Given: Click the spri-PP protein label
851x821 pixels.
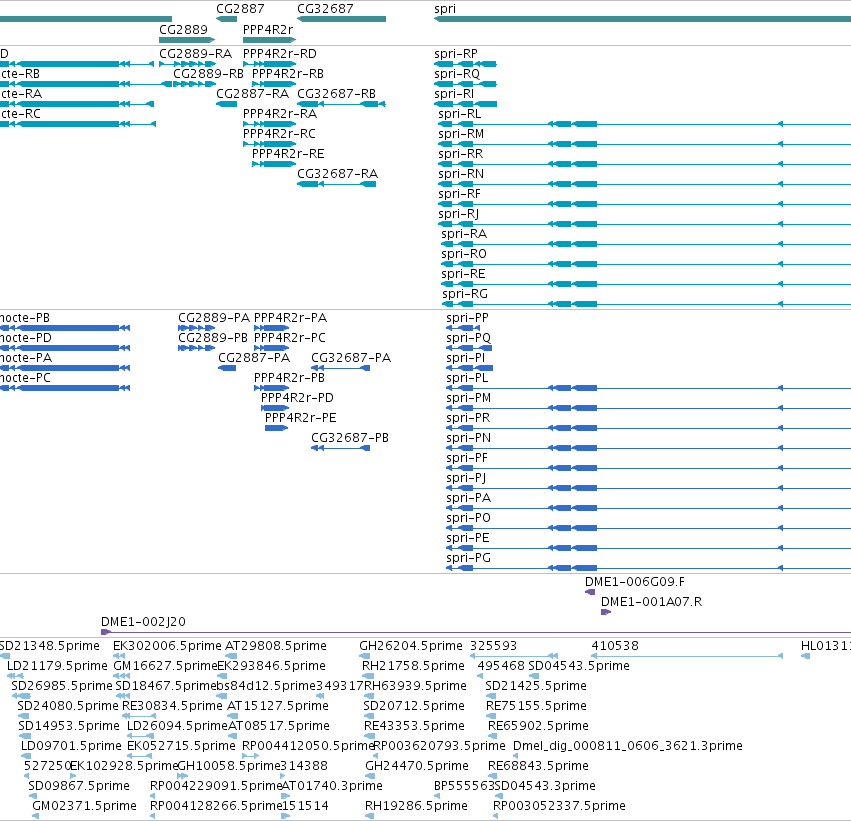Looking at the screenshot, I should (467, 319).
